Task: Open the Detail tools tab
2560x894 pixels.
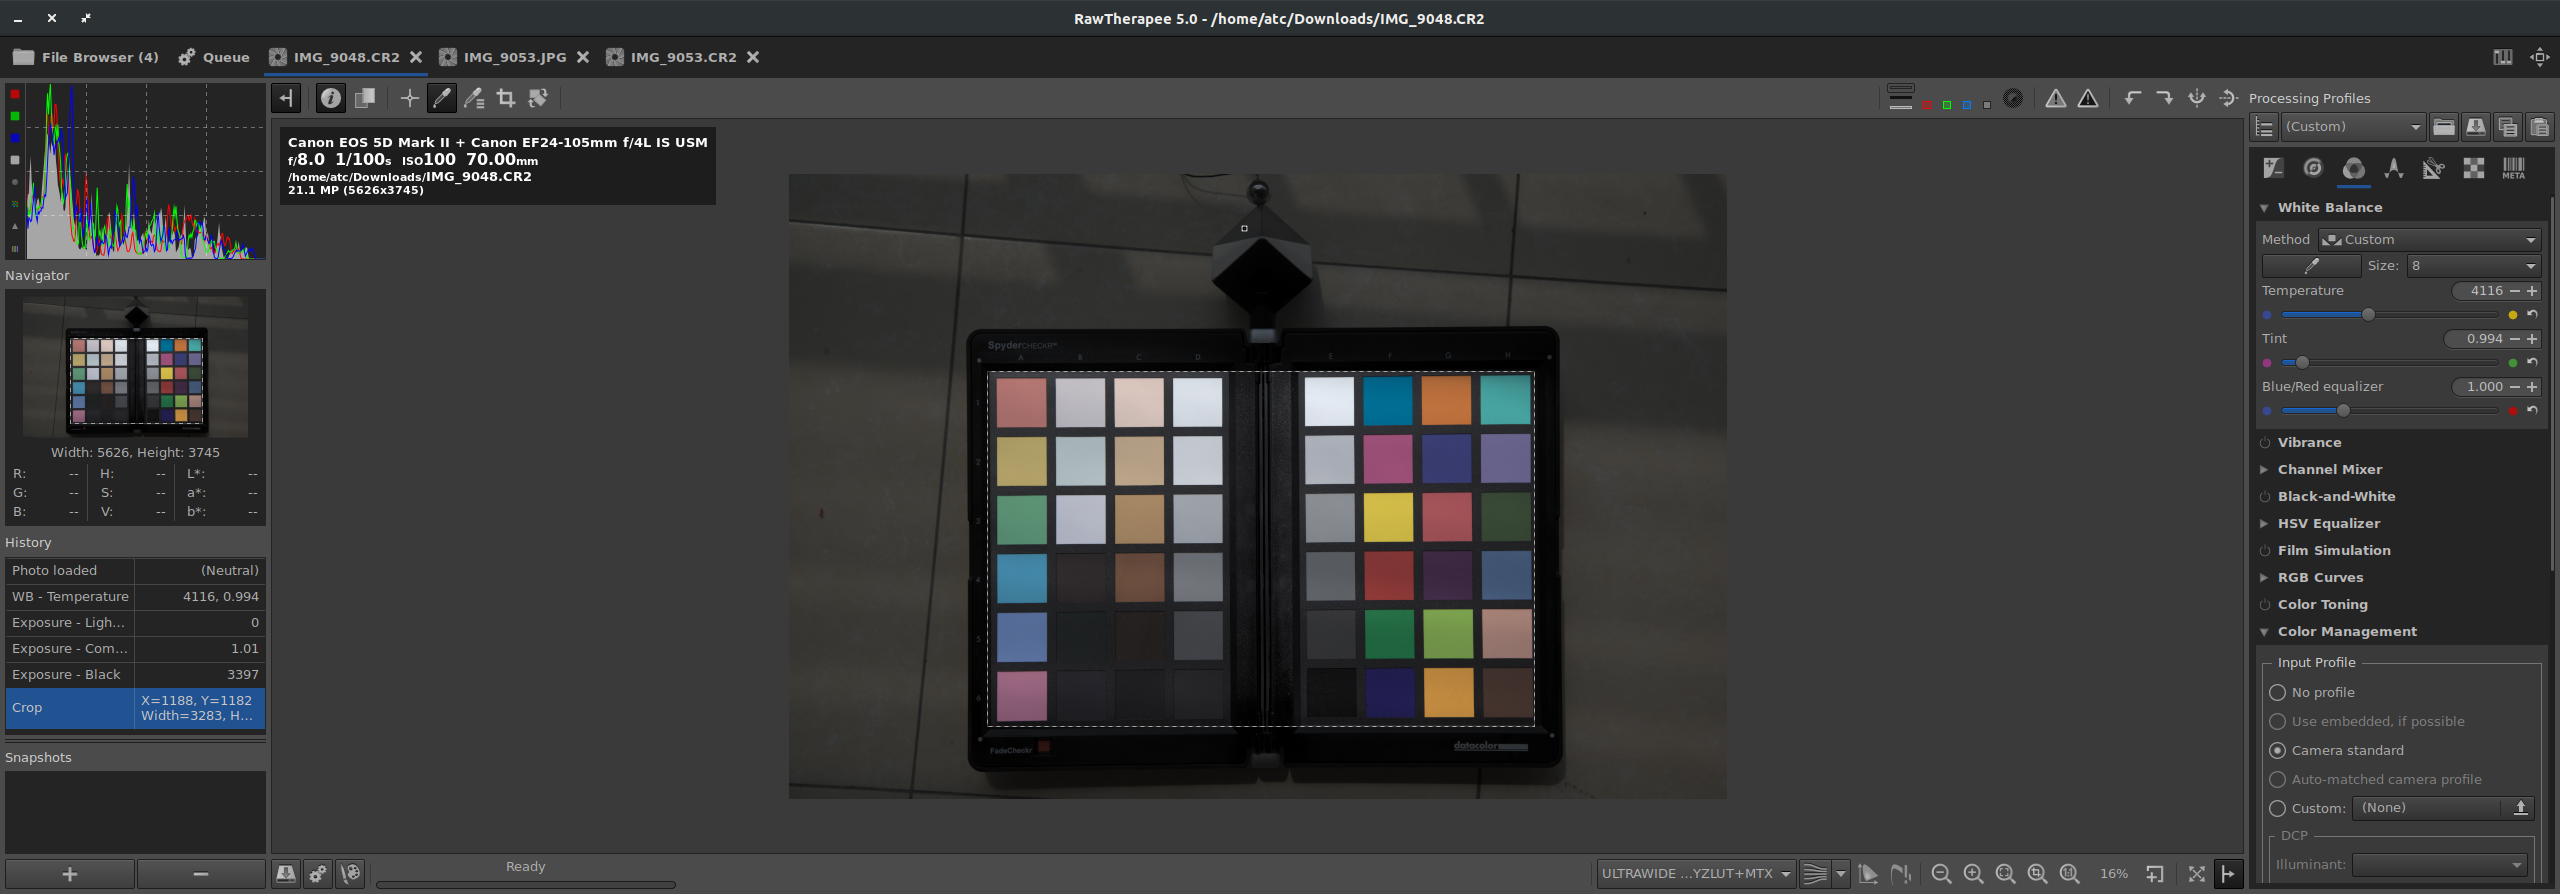Action: [x=2313, y=168]
